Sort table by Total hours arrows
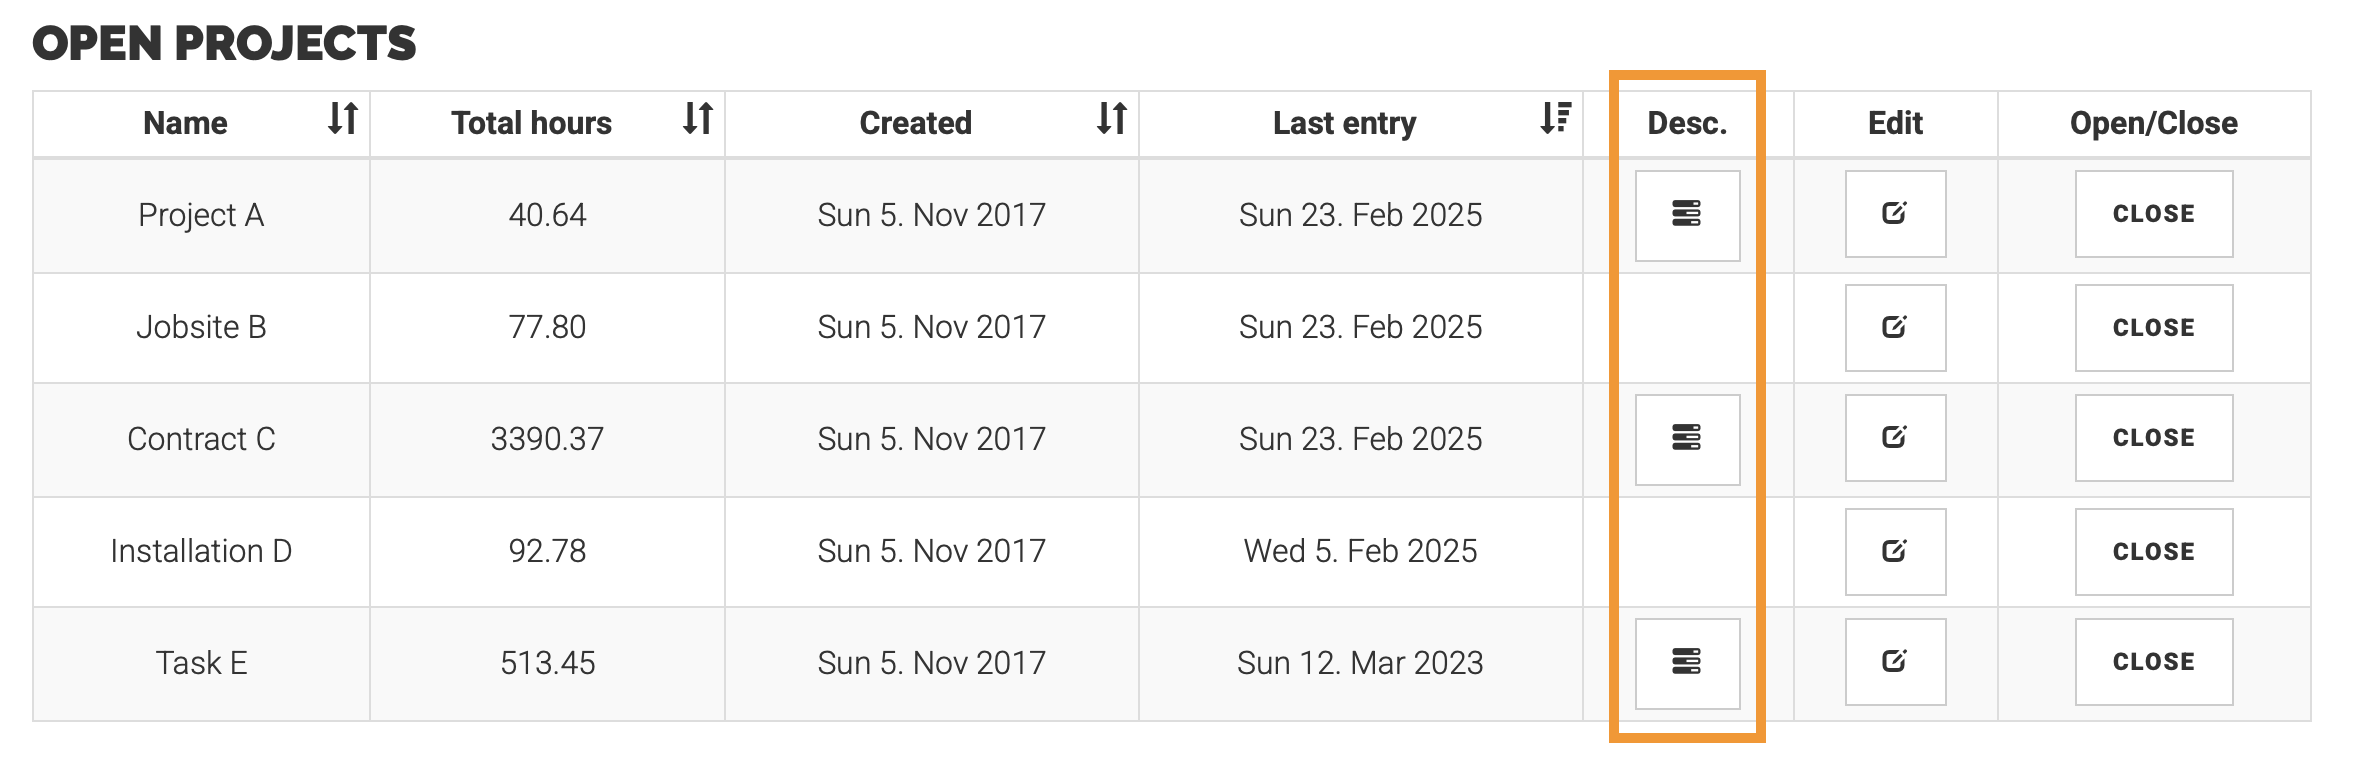 pos(698,119)
